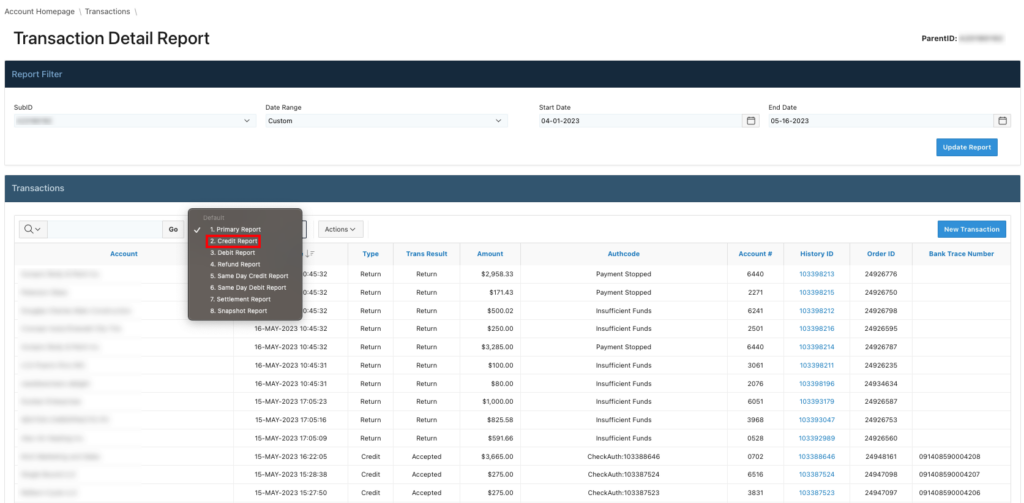This screenshot has width=1024, height=503.
Task: Open History ID 103398213 link
Action: 816,273
